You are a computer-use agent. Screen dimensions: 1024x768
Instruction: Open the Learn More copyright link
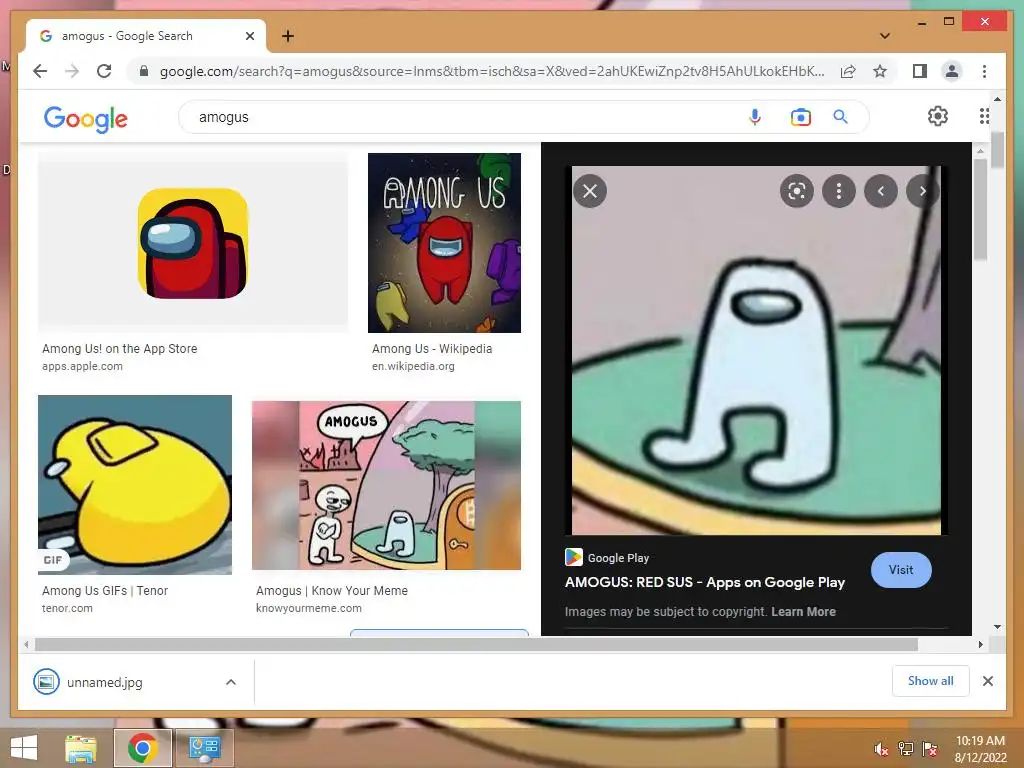(x=803, y=612)
